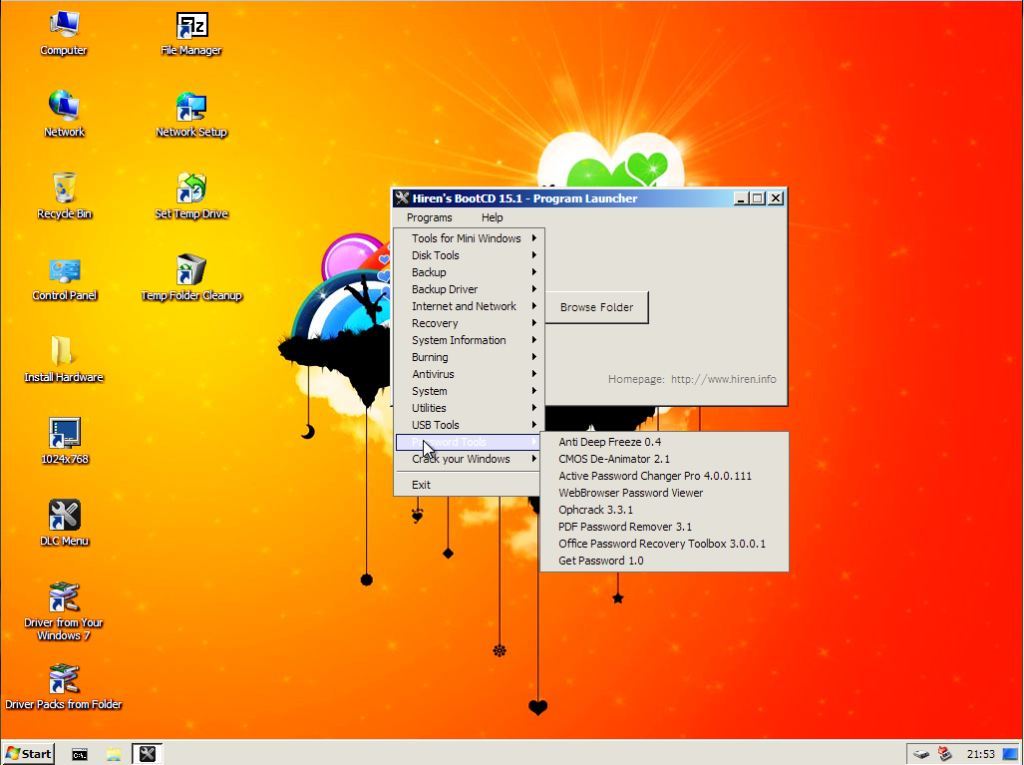Choose Exit from the Programs menu

(469, 485)
